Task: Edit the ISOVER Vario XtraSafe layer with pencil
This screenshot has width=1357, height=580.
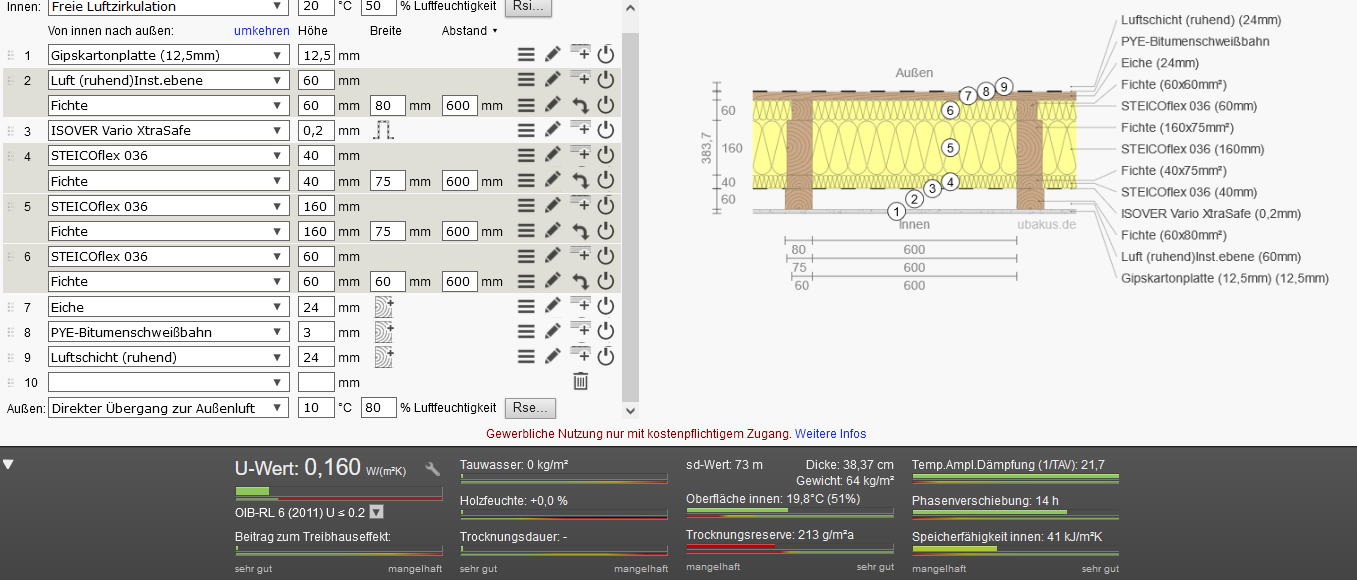Action: click(553, 130)
